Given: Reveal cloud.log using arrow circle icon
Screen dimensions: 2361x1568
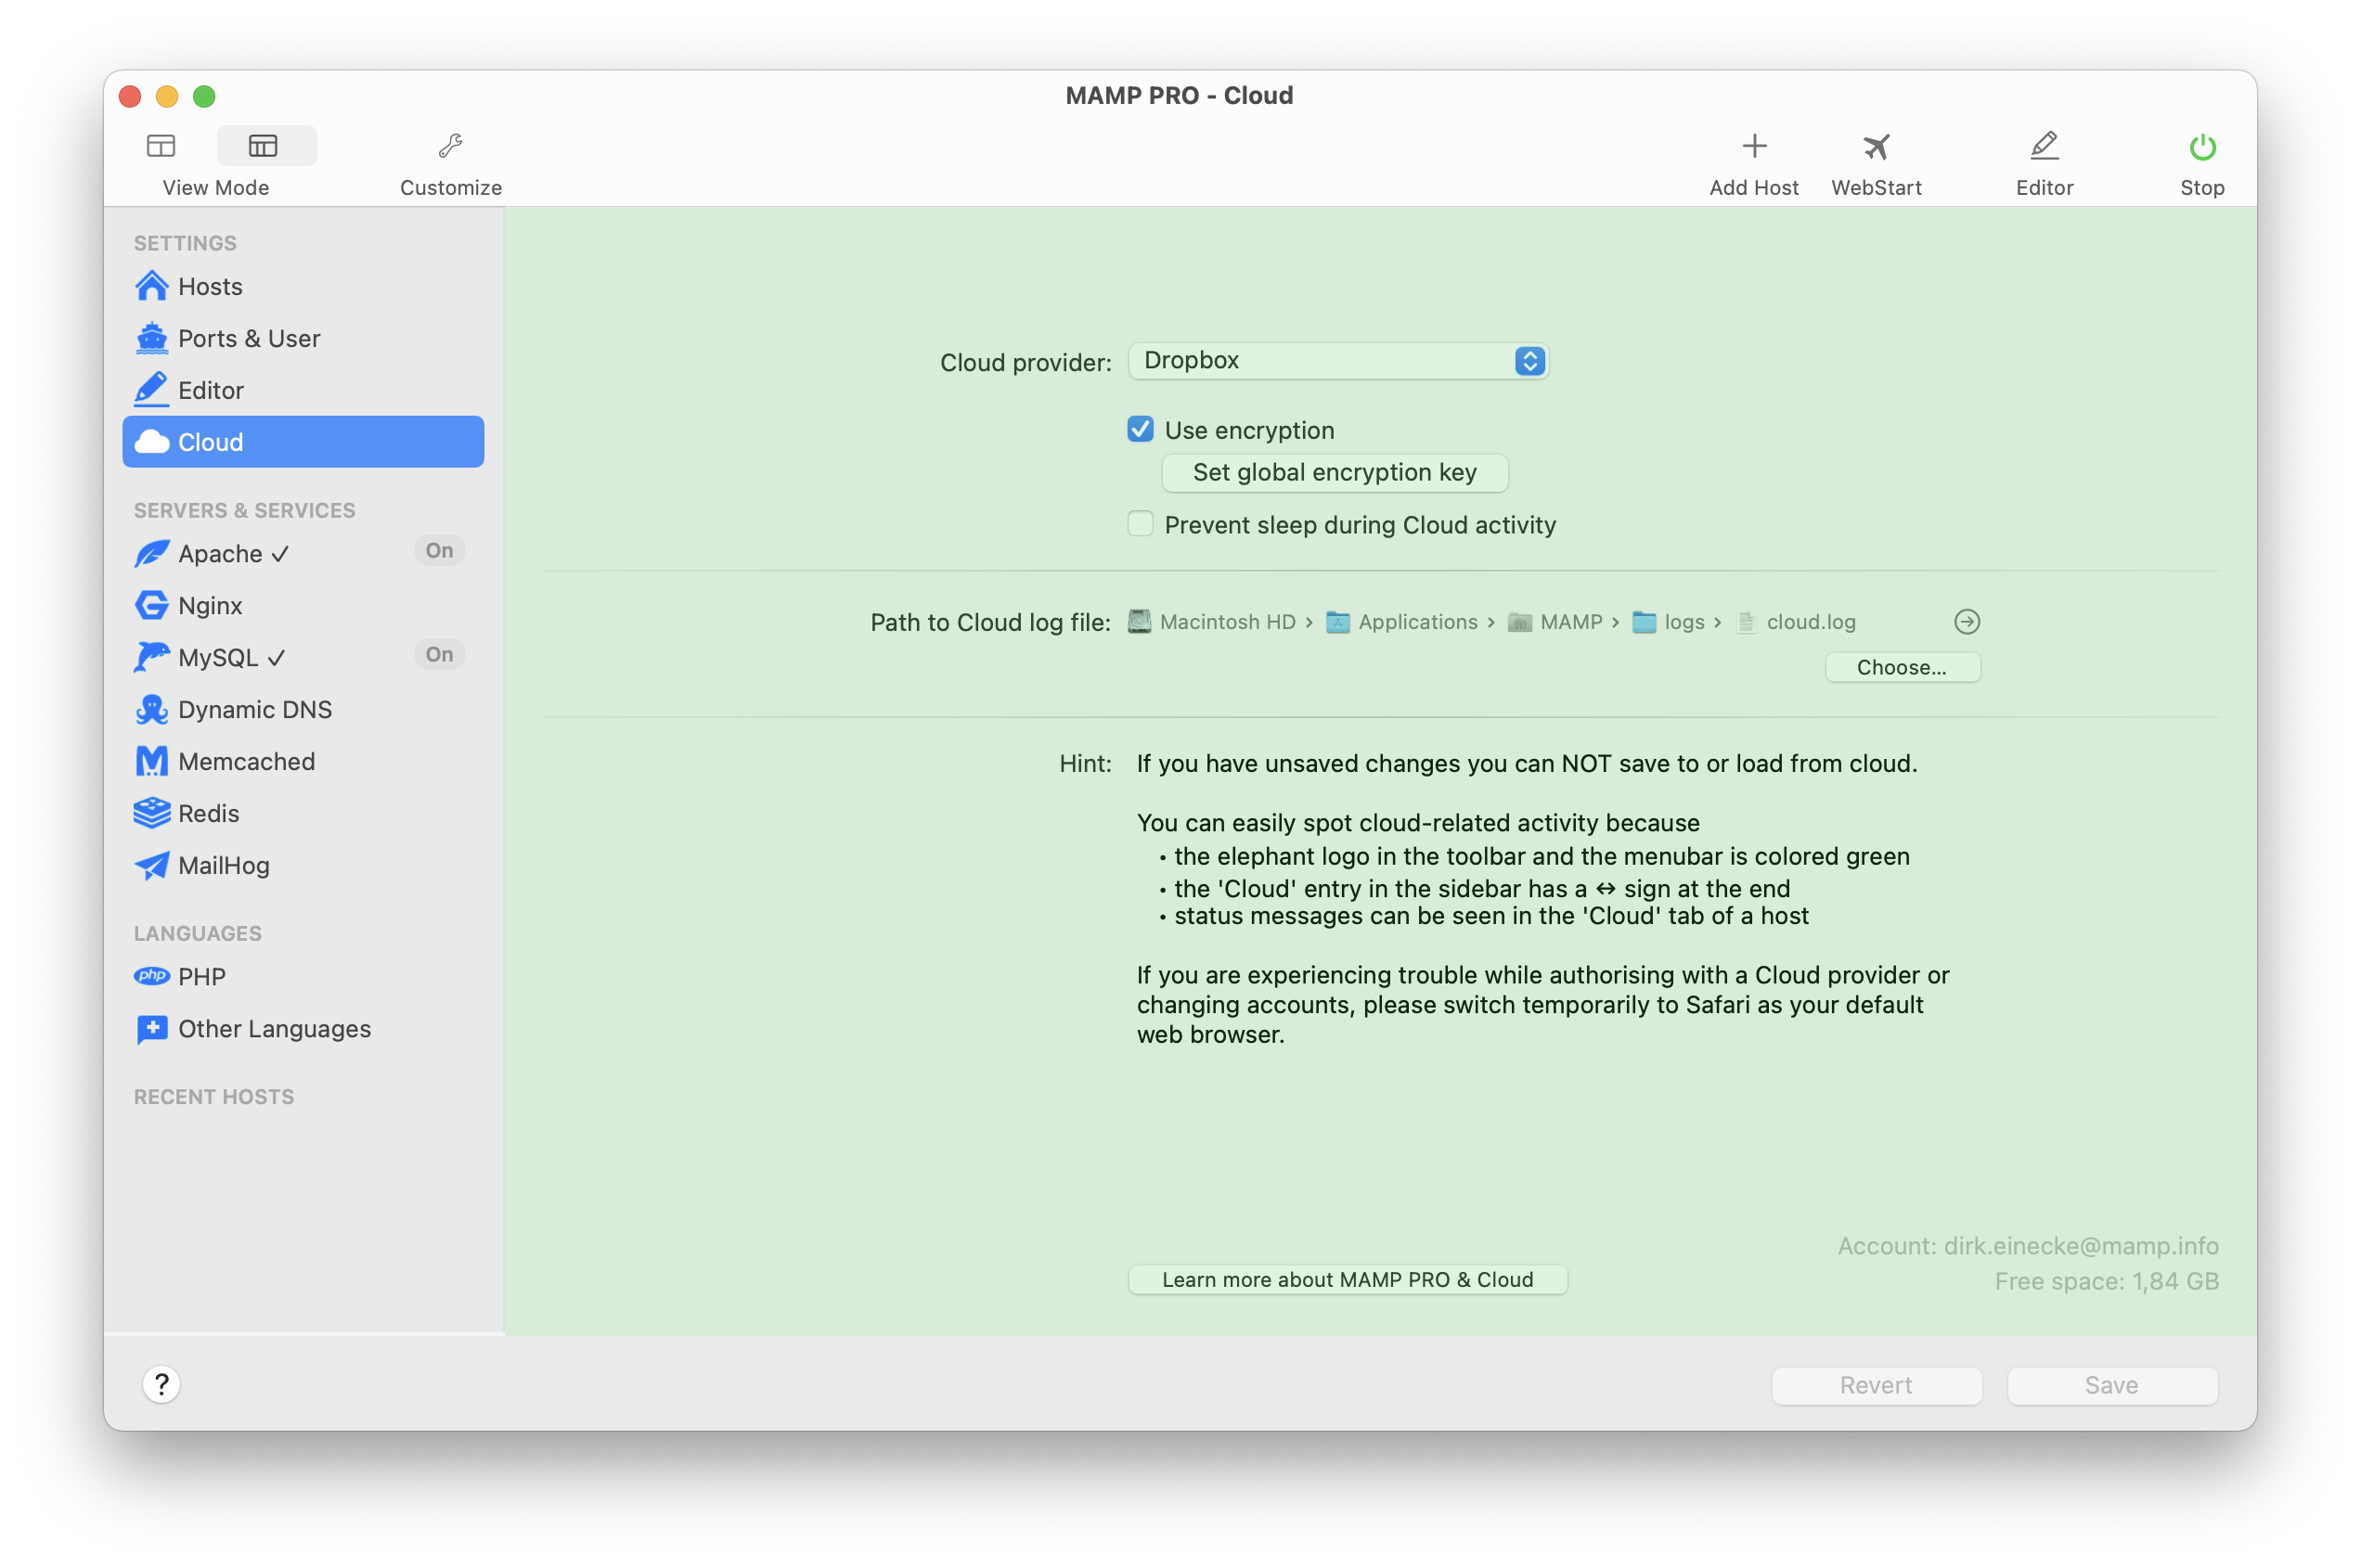Looking at the screenshot, I should click(x=1966, y=622).
